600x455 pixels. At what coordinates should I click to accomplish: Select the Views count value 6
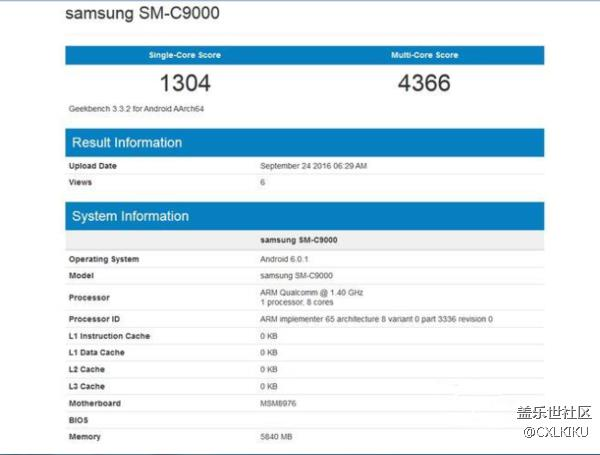262,182
